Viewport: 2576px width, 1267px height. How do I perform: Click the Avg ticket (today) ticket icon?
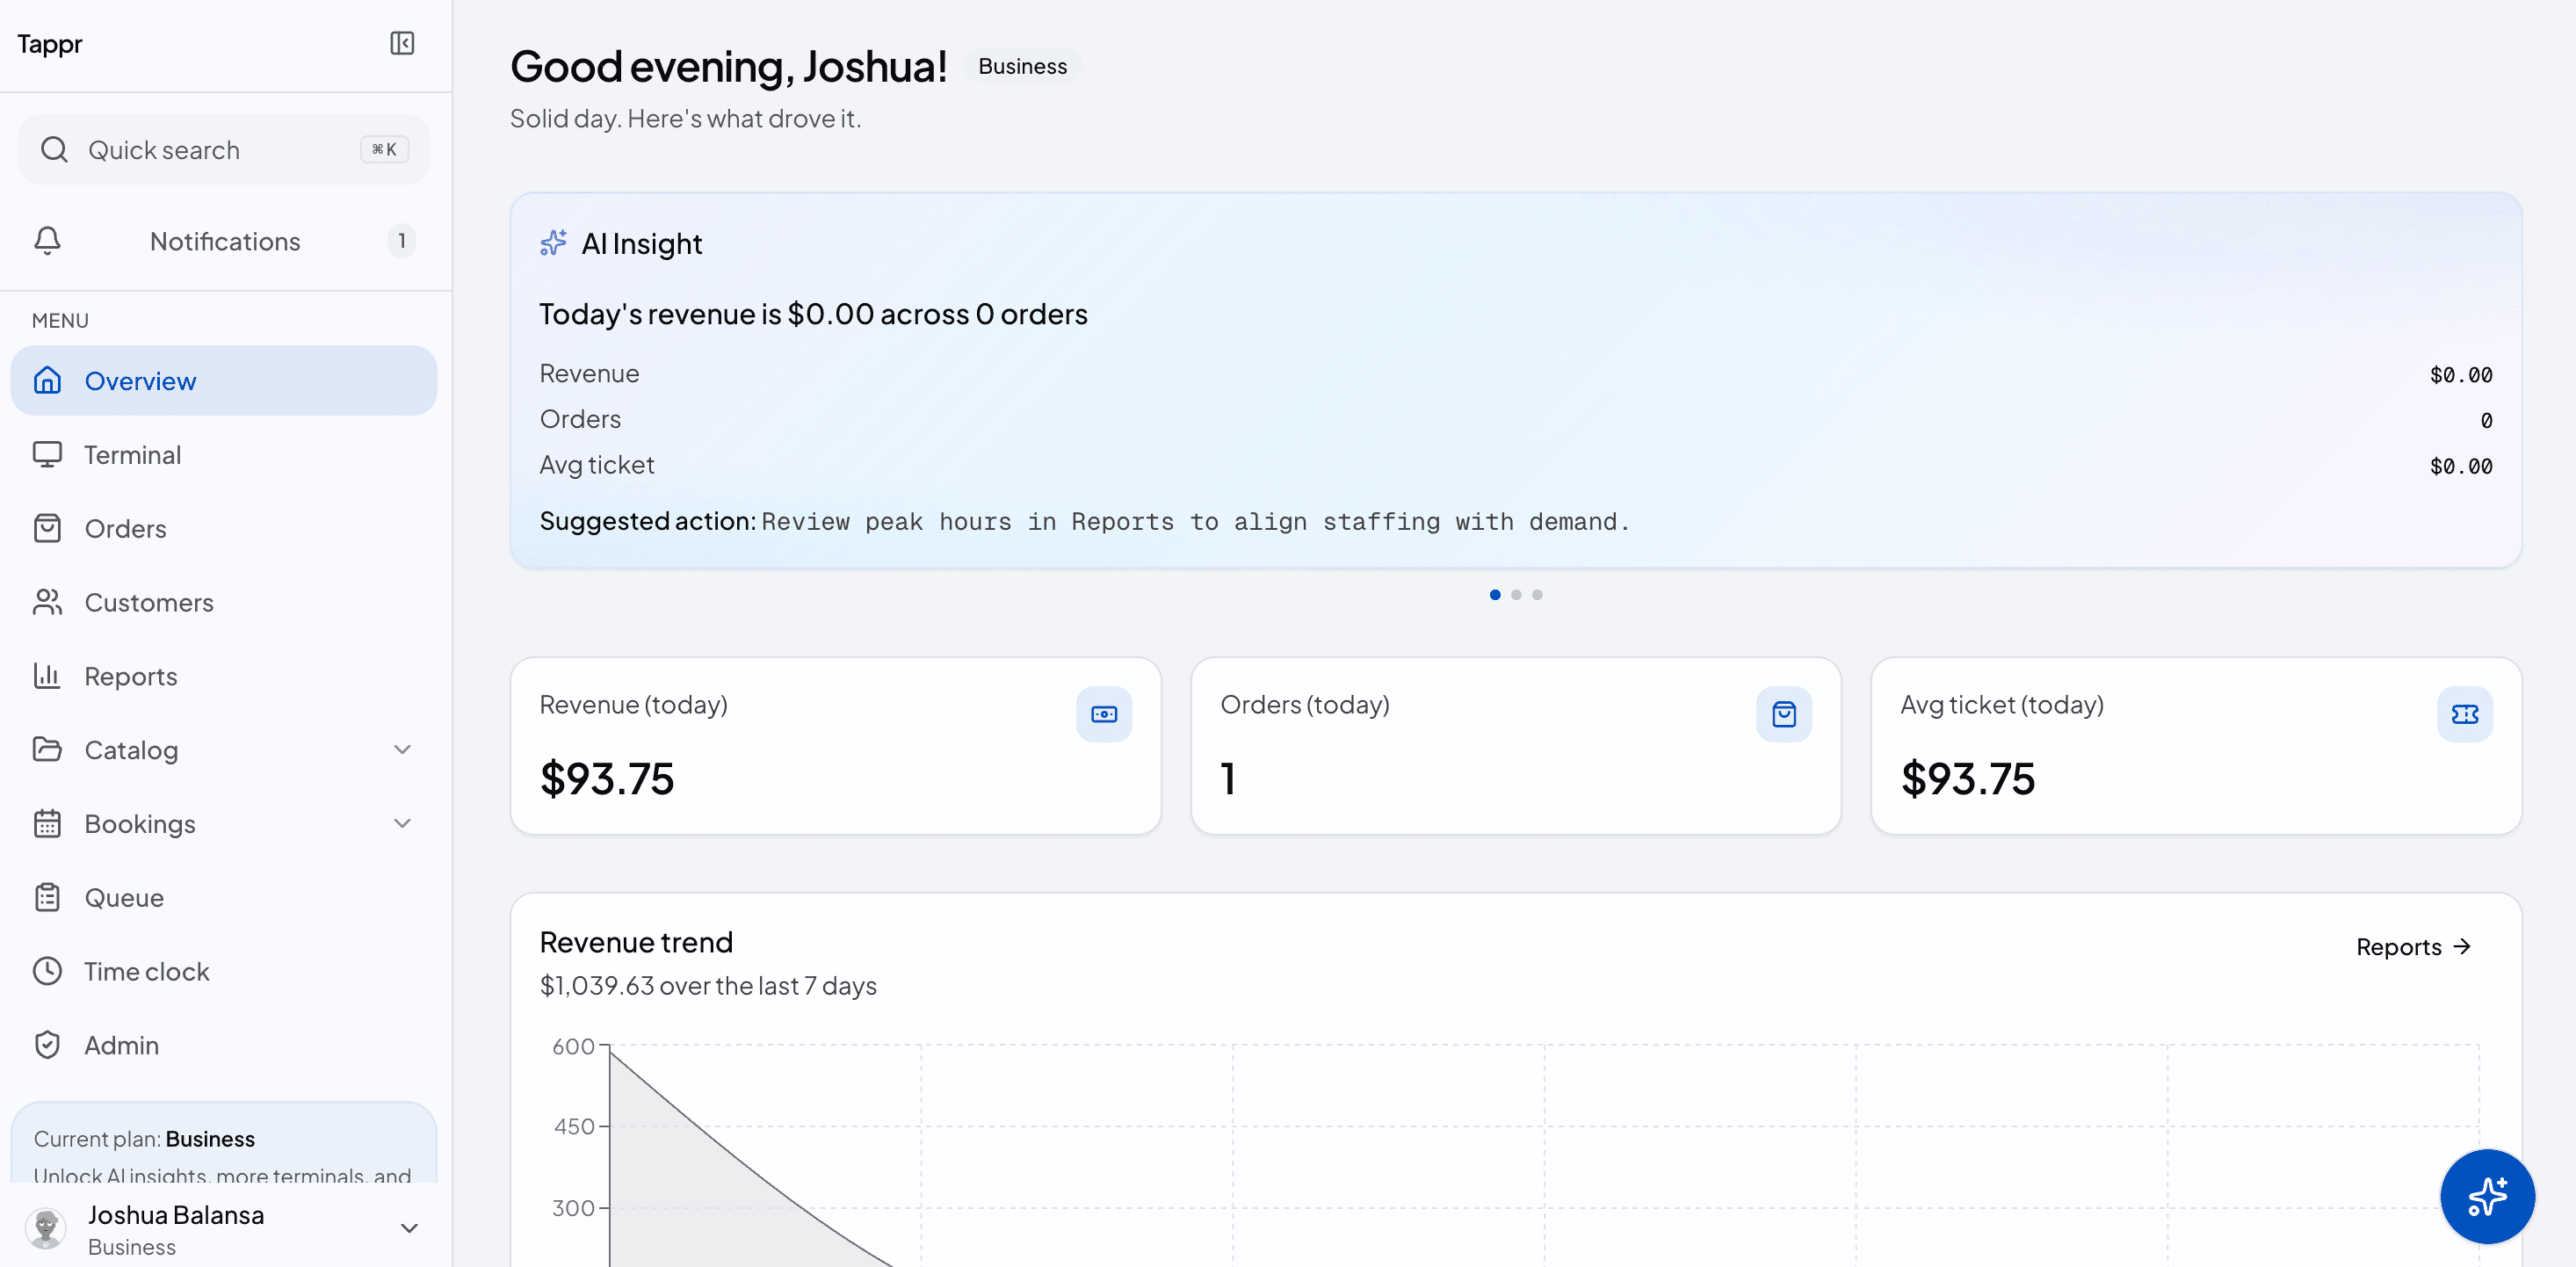(x=2465, y=714)
